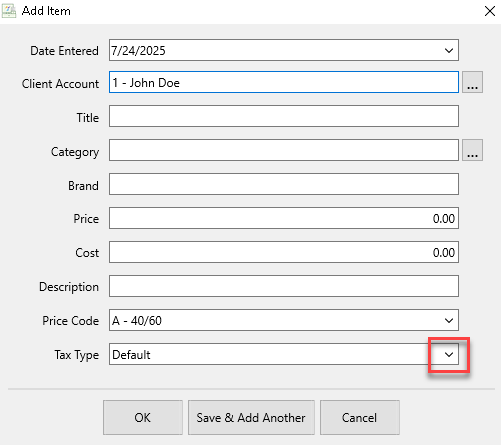
Task: Focus the Price field showing 0.00
Action: click(x=284, y=218)
